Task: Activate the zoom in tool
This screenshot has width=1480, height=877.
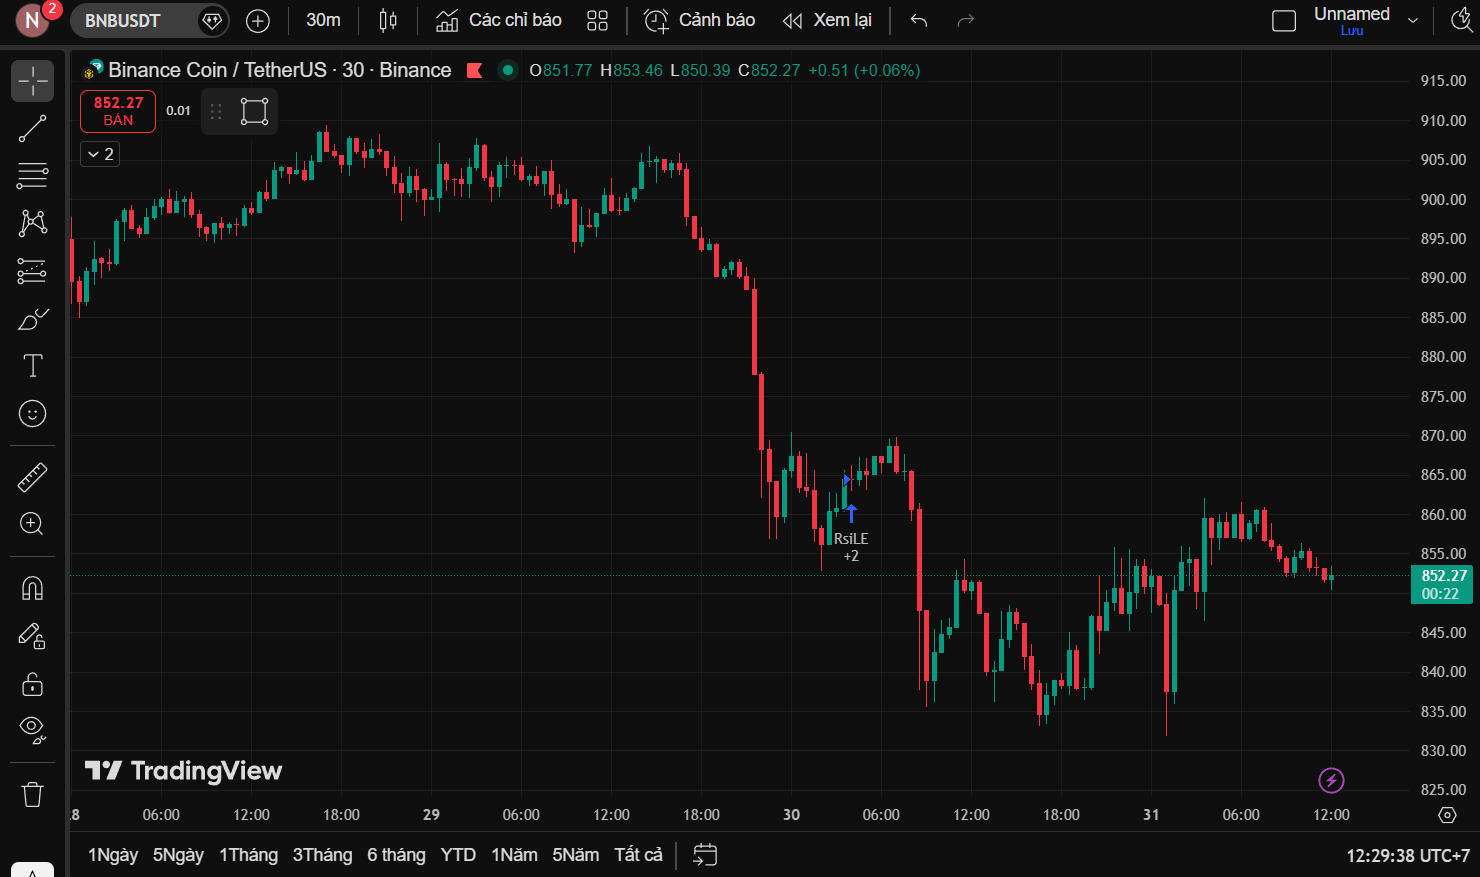Action: click(x=32, y=524)
